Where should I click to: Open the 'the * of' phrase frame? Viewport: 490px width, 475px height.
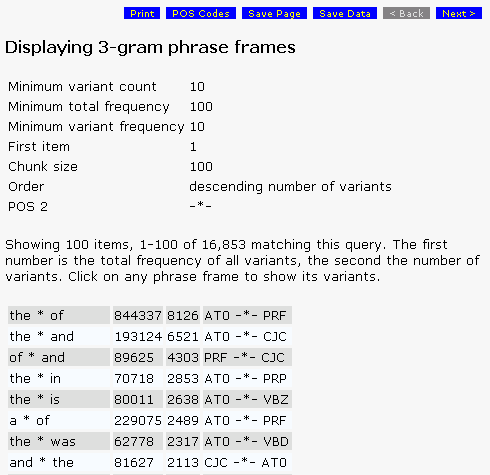coord(36,315)
